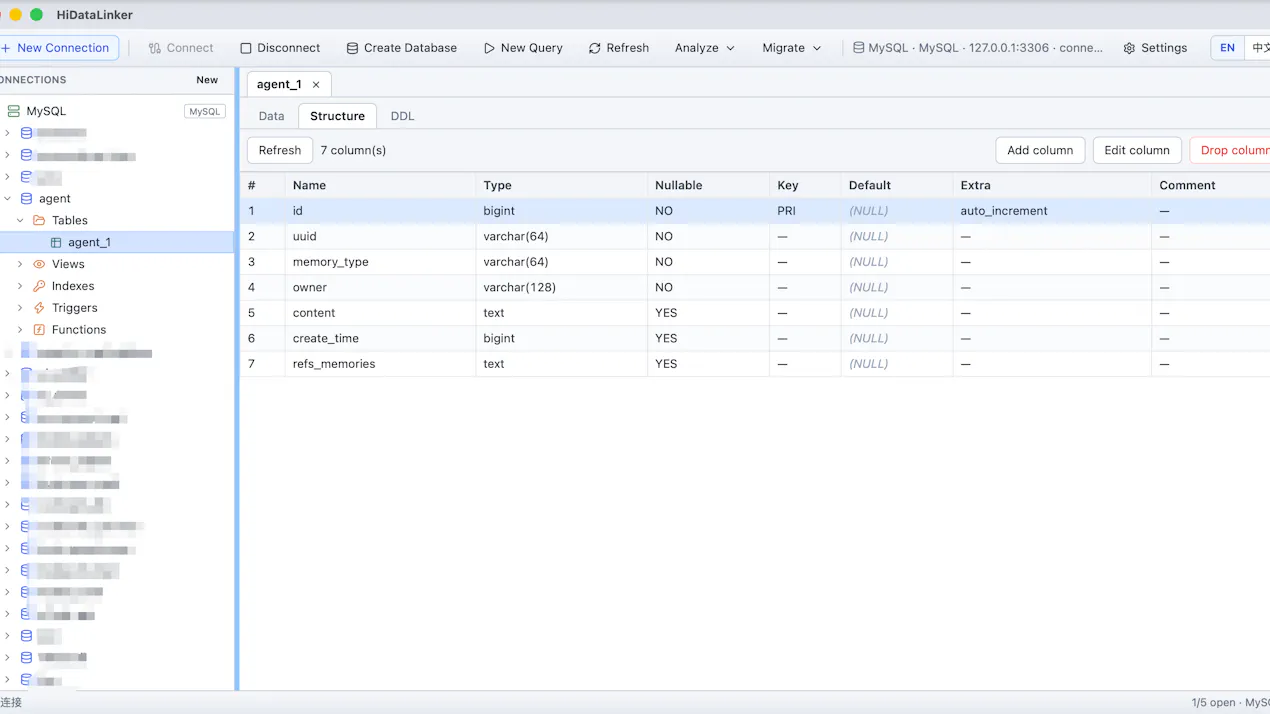1270x714 pixels.
Task: Click the Indexes key icon
Action: click(39, 286)
